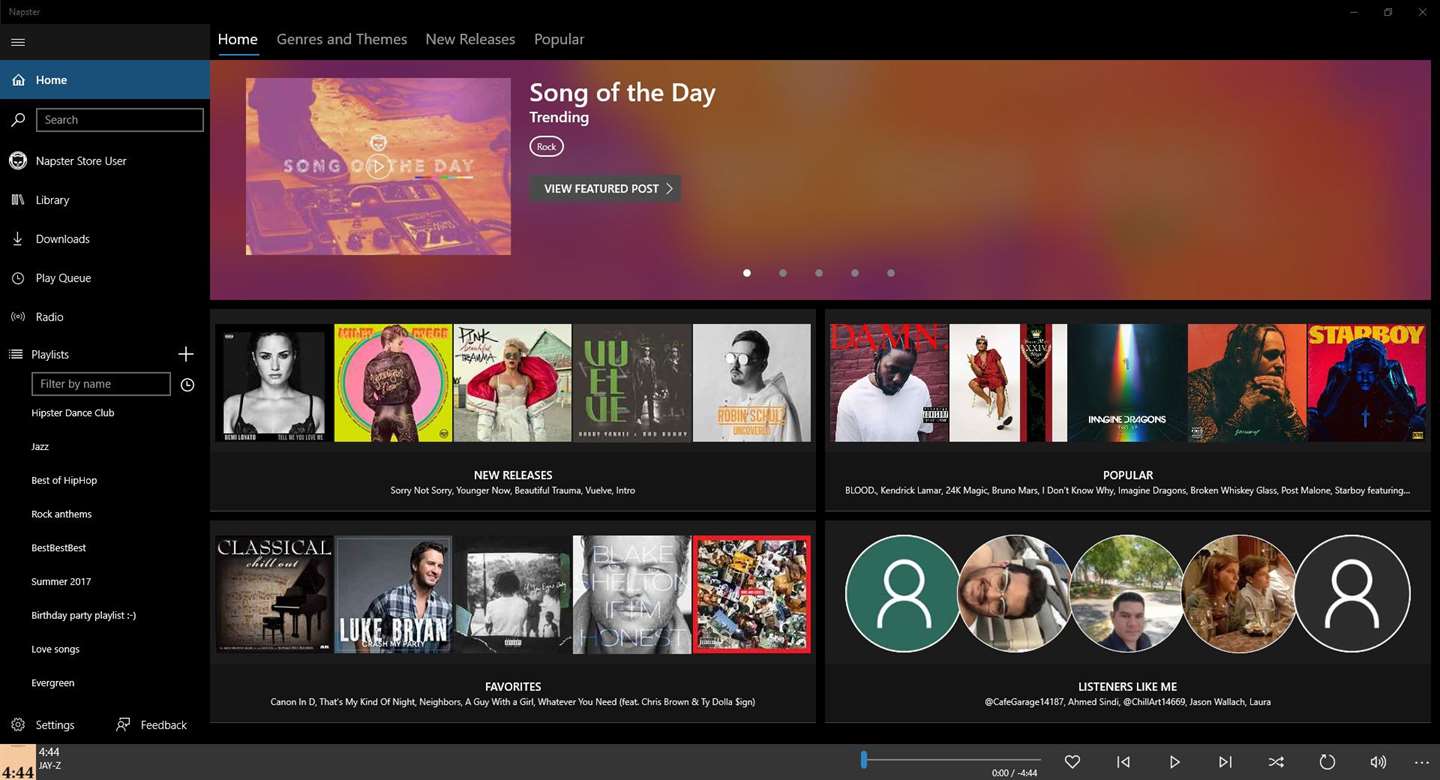Viewport: 1440px width, 780px height.
Task: Click the Library books icon
Action: (x=18, y=200)
